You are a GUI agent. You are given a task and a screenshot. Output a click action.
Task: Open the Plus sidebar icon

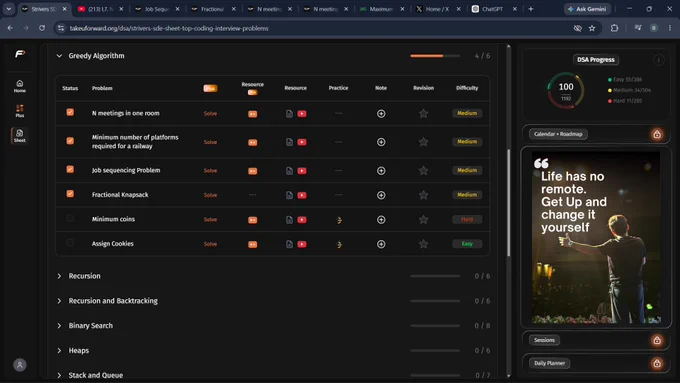click(x=20, y=111)
